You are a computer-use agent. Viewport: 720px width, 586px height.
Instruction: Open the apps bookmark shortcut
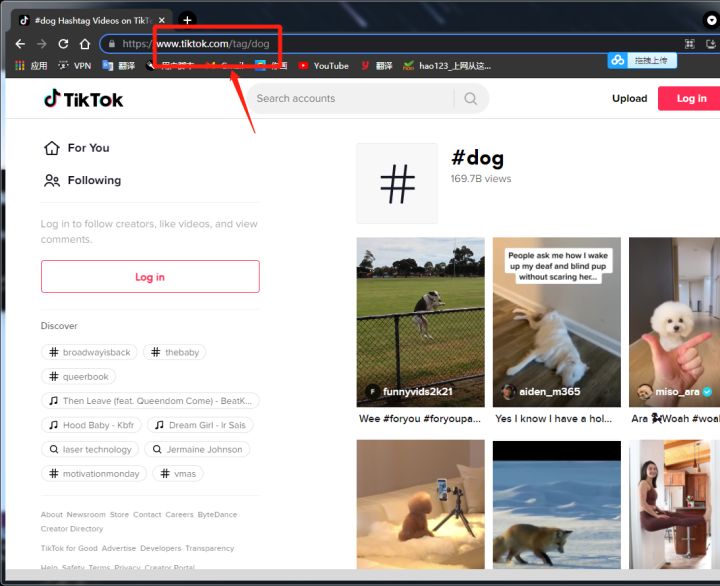(x=31, y=66)
